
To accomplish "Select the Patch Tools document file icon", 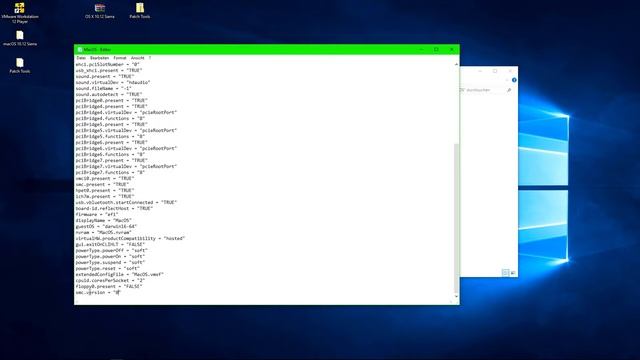I will pos(20,65).
